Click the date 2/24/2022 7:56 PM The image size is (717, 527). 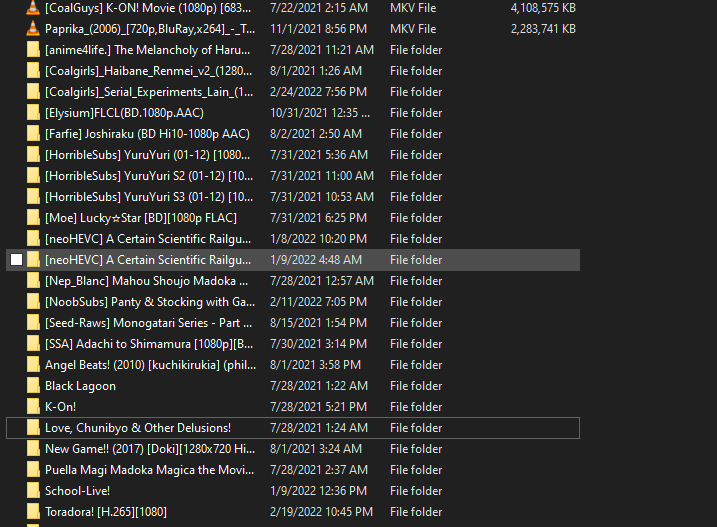click(318, 92)
